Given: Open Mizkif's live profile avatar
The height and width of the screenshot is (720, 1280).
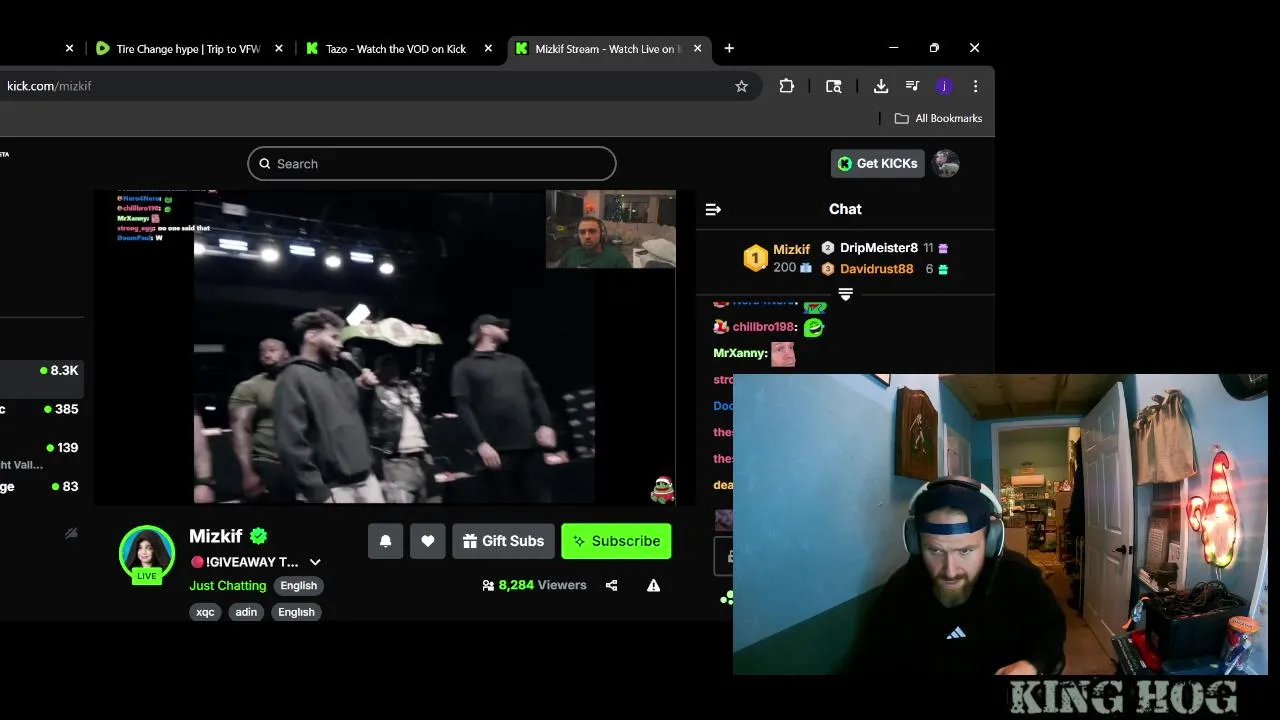Looking at the screenshot, I should pos(147,553).
